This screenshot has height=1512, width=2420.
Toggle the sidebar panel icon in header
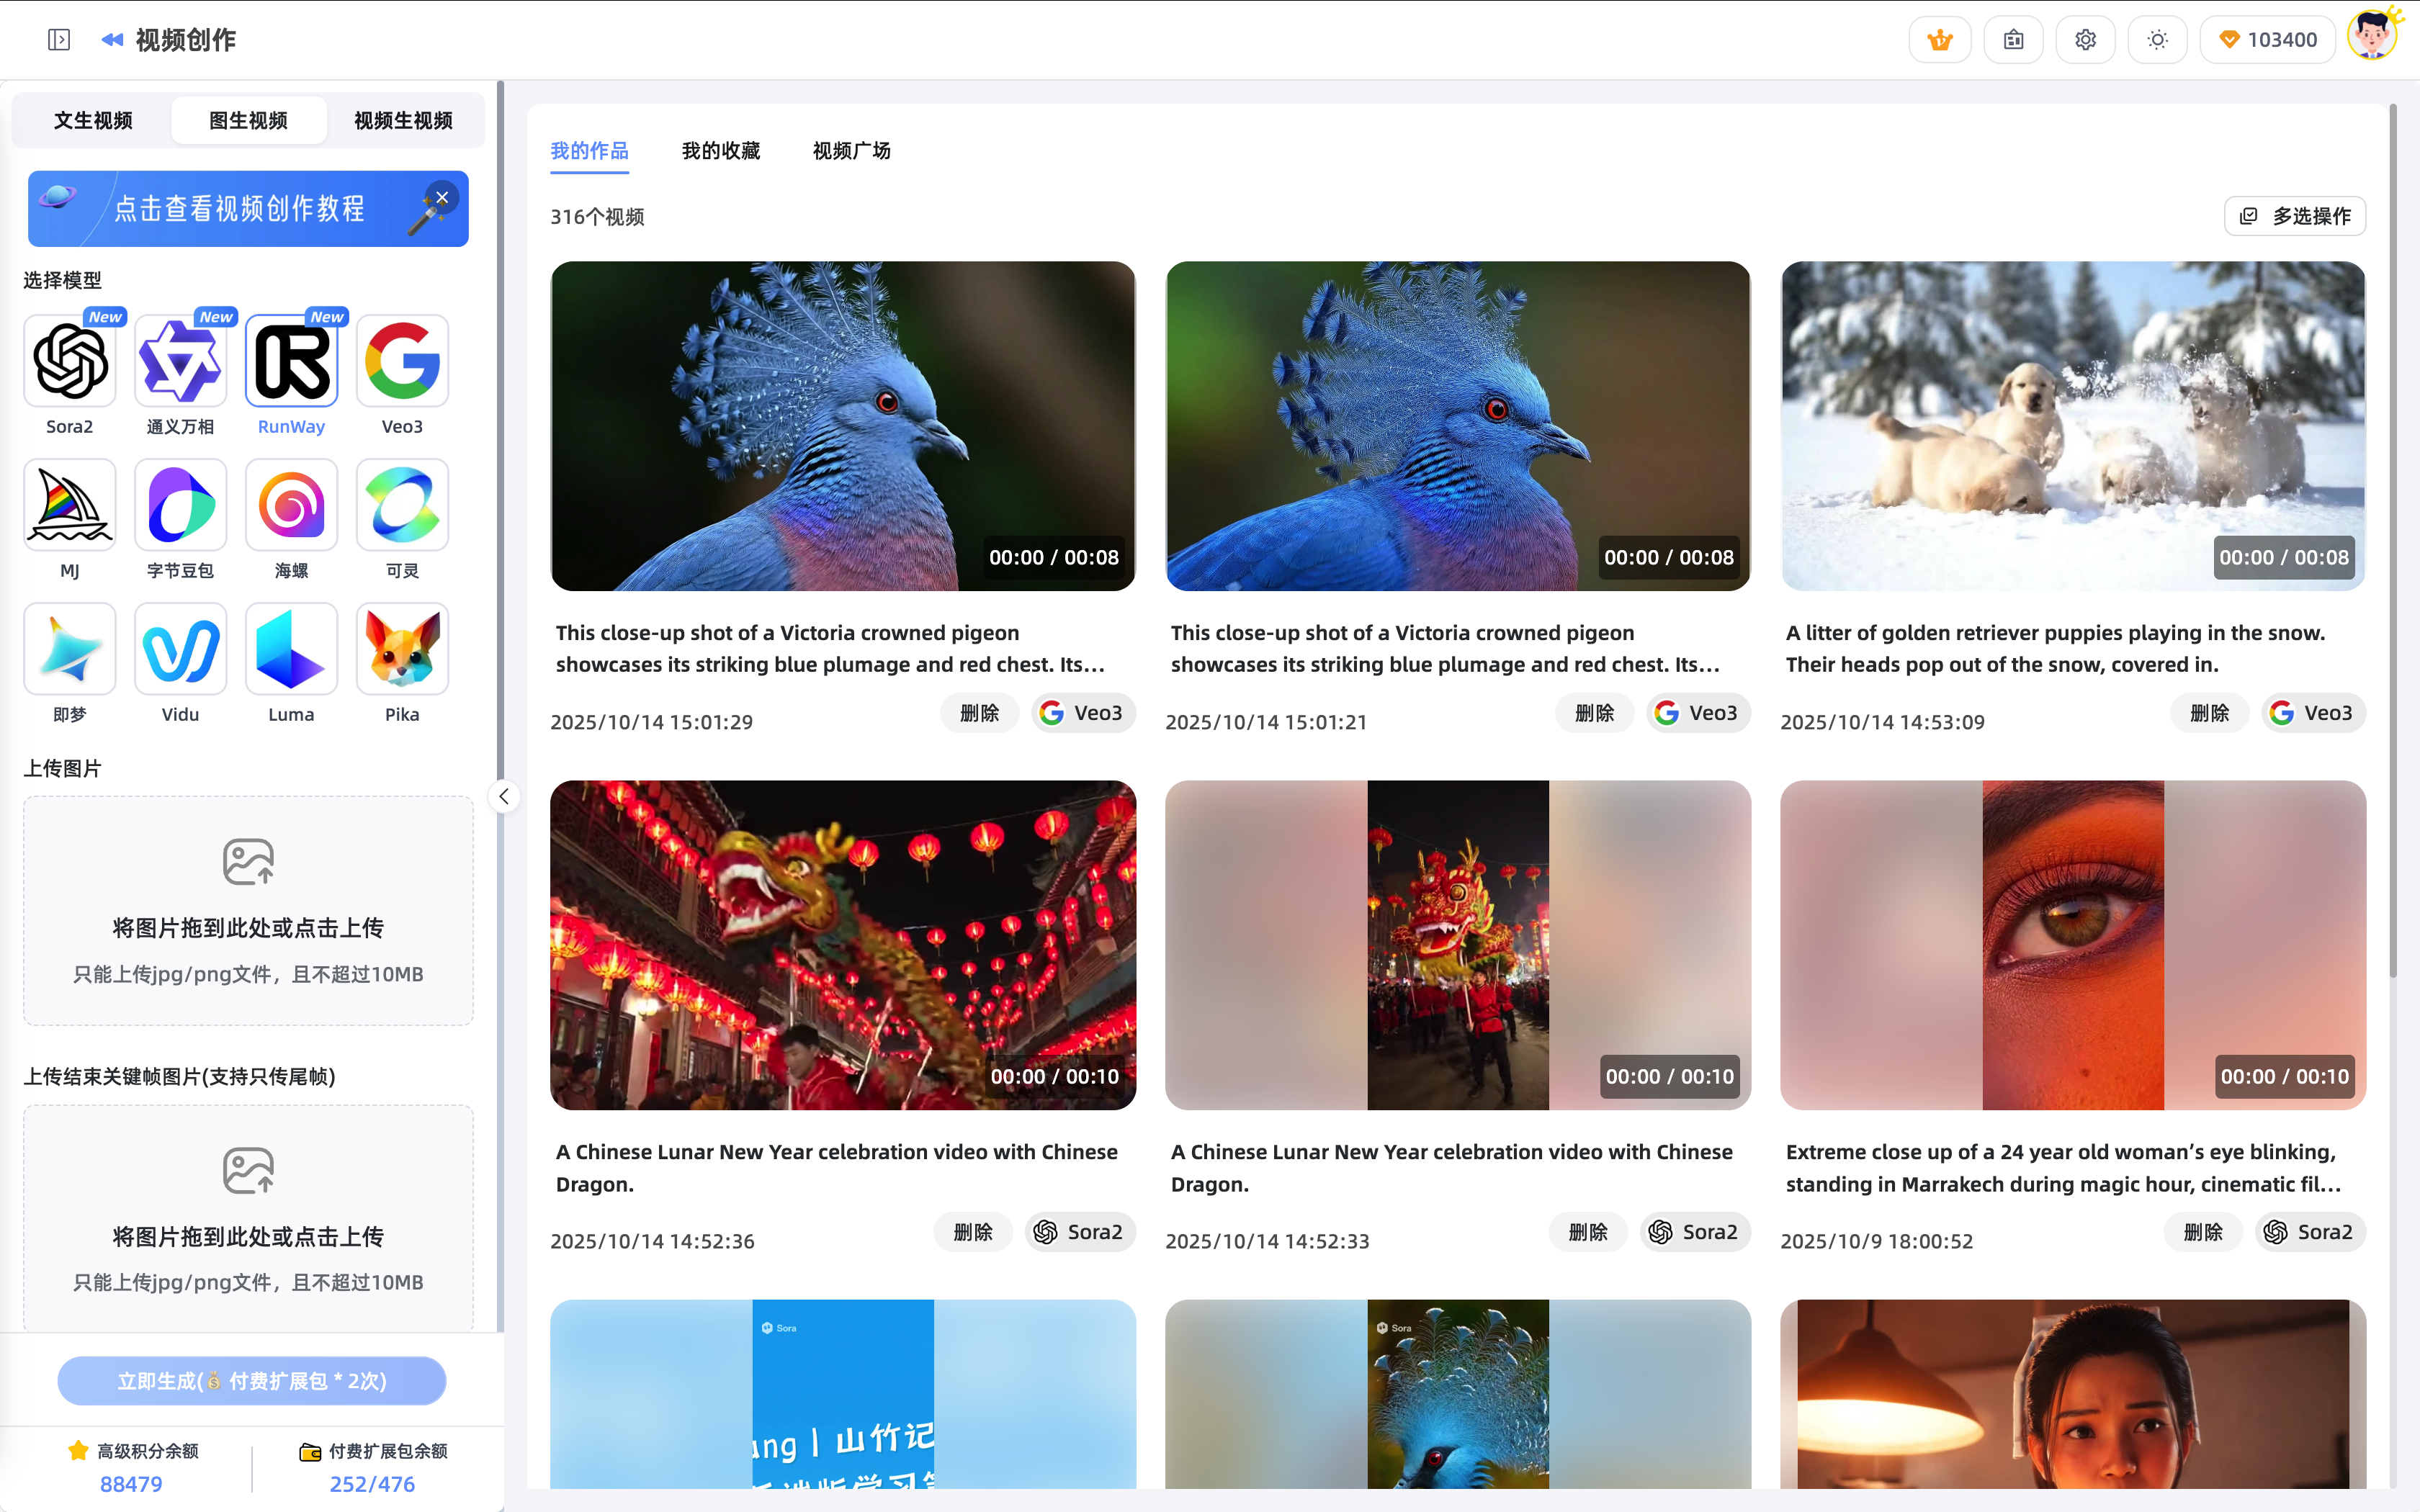pos(59,40)
